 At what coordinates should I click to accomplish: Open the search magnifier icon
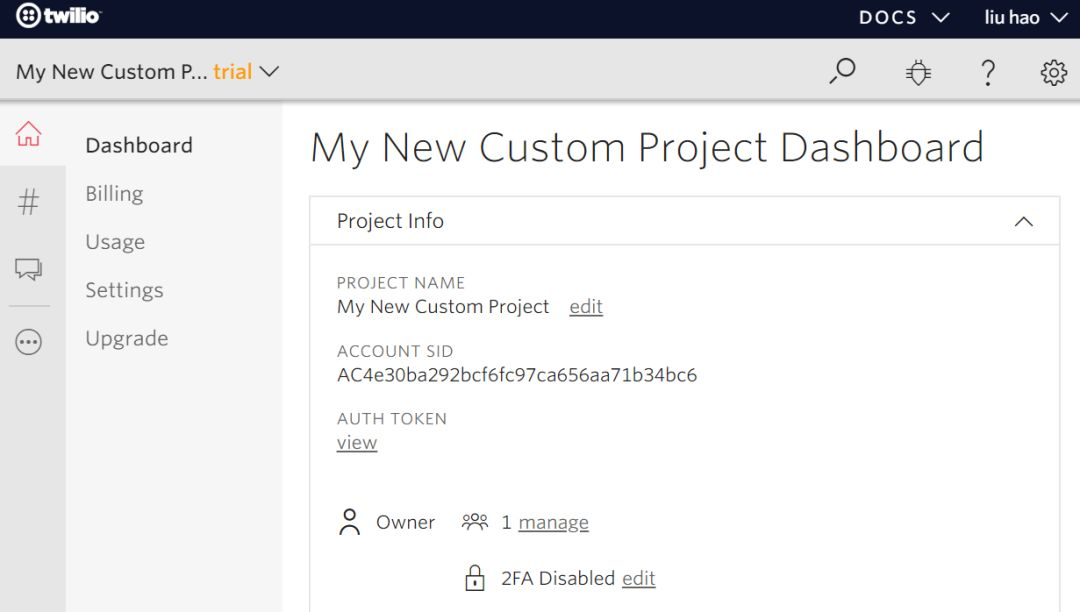point(842,71)
